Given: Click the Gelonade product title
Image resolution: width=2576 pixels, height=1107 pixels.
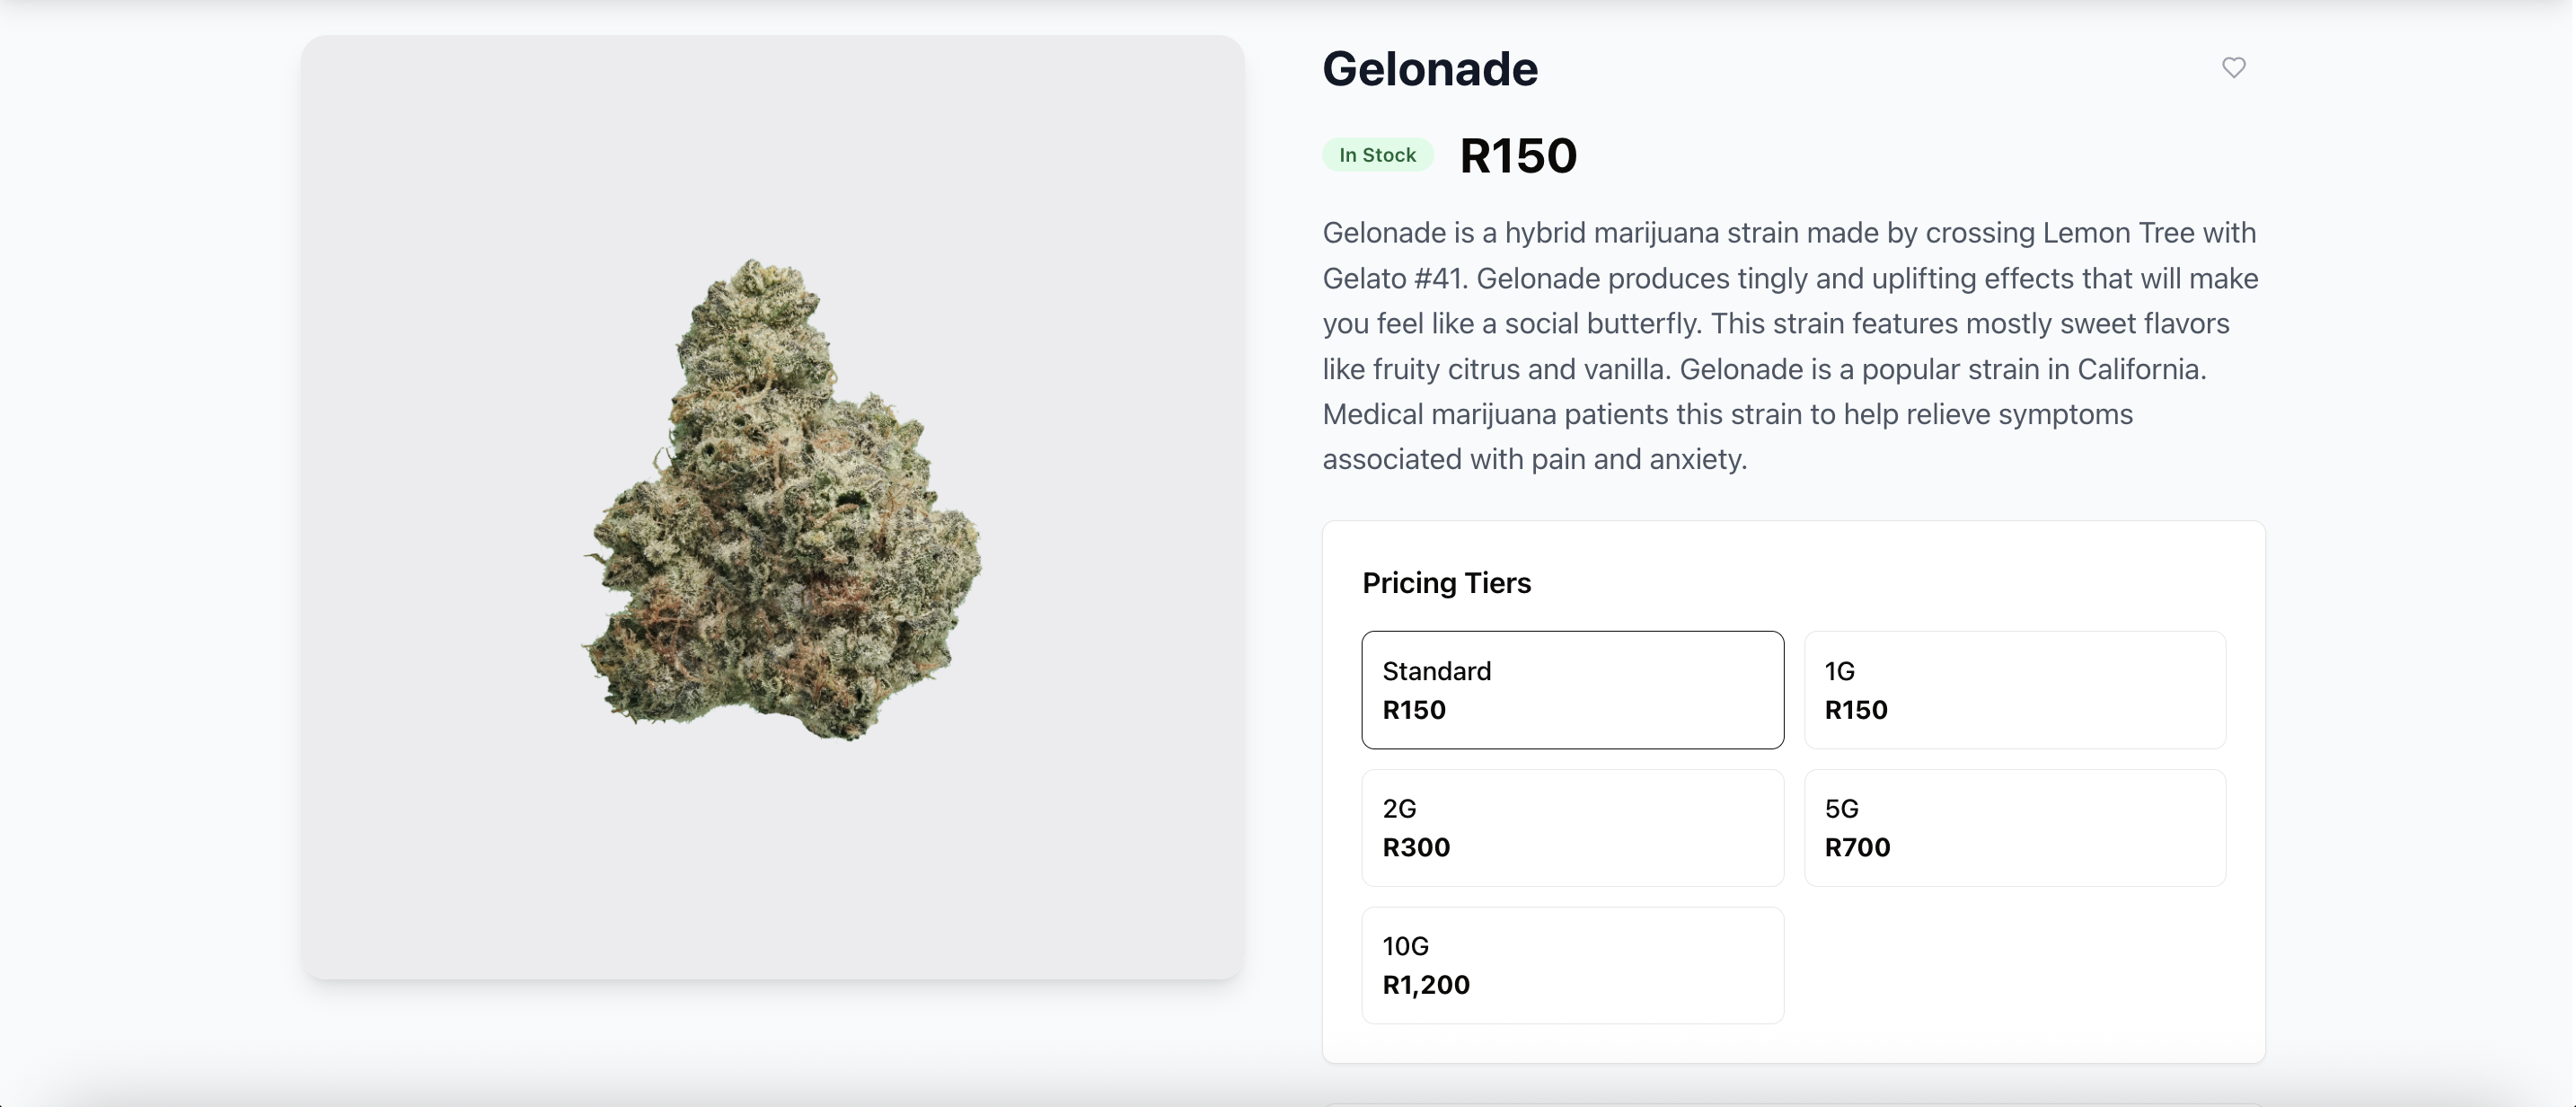Looking at the screenshot, I should click(1429, 69).
